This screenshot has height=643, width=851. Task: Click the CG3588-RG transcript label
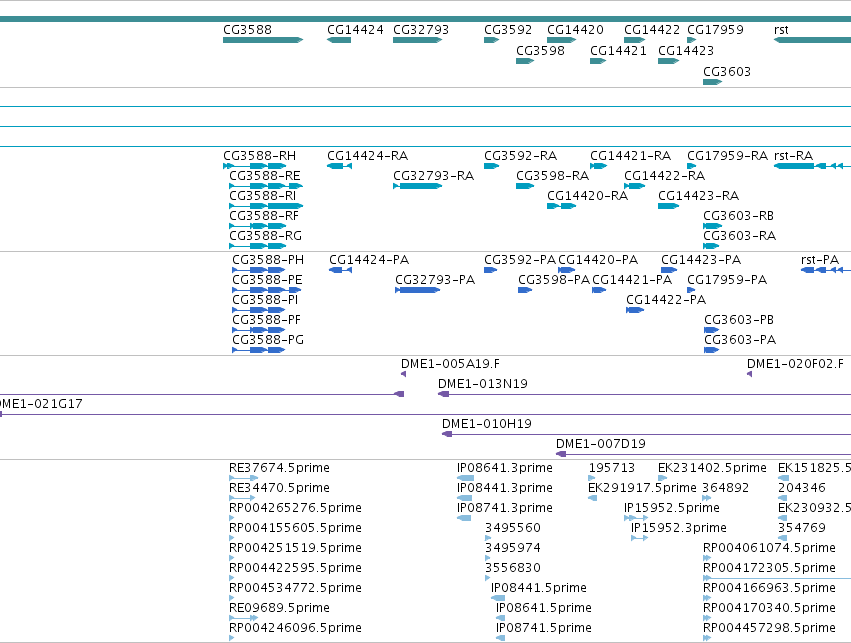[265, 236]
